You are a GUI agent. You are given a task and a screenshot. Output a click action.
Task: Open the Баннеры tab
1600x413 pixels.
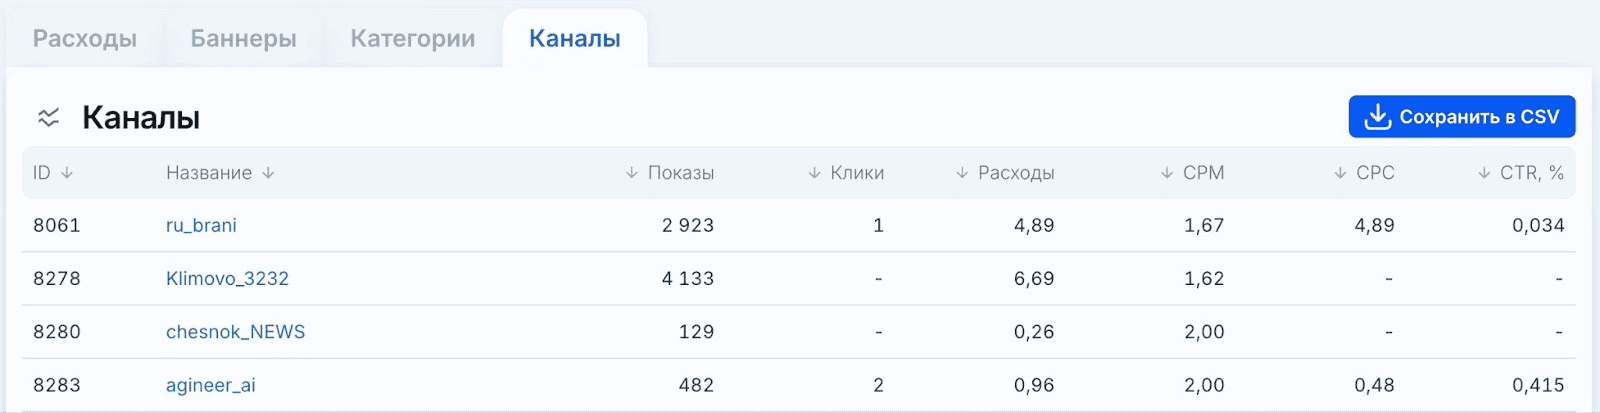point(243,38)
